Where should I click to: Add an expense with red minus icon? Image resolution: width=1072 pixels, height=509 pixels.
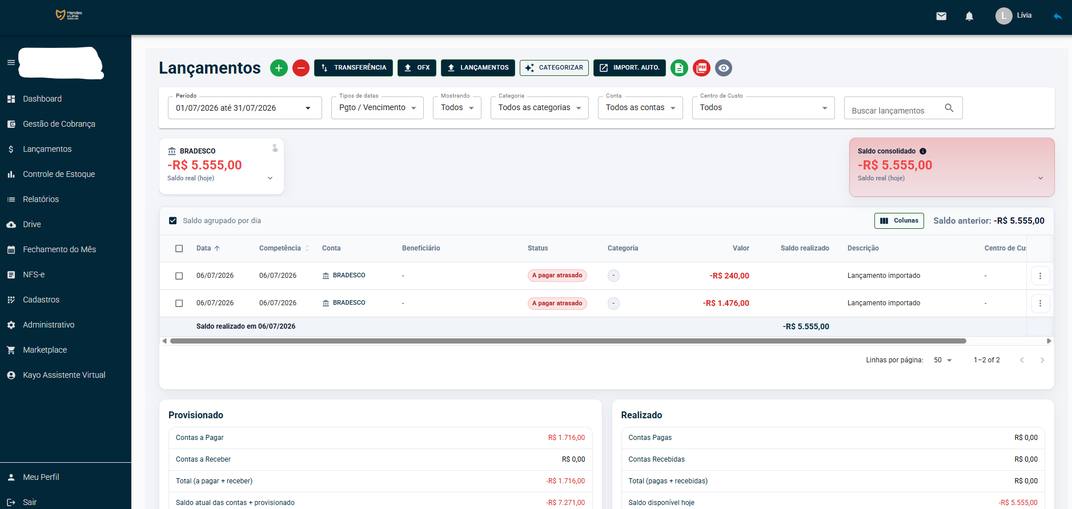click(x=301, y=68)
